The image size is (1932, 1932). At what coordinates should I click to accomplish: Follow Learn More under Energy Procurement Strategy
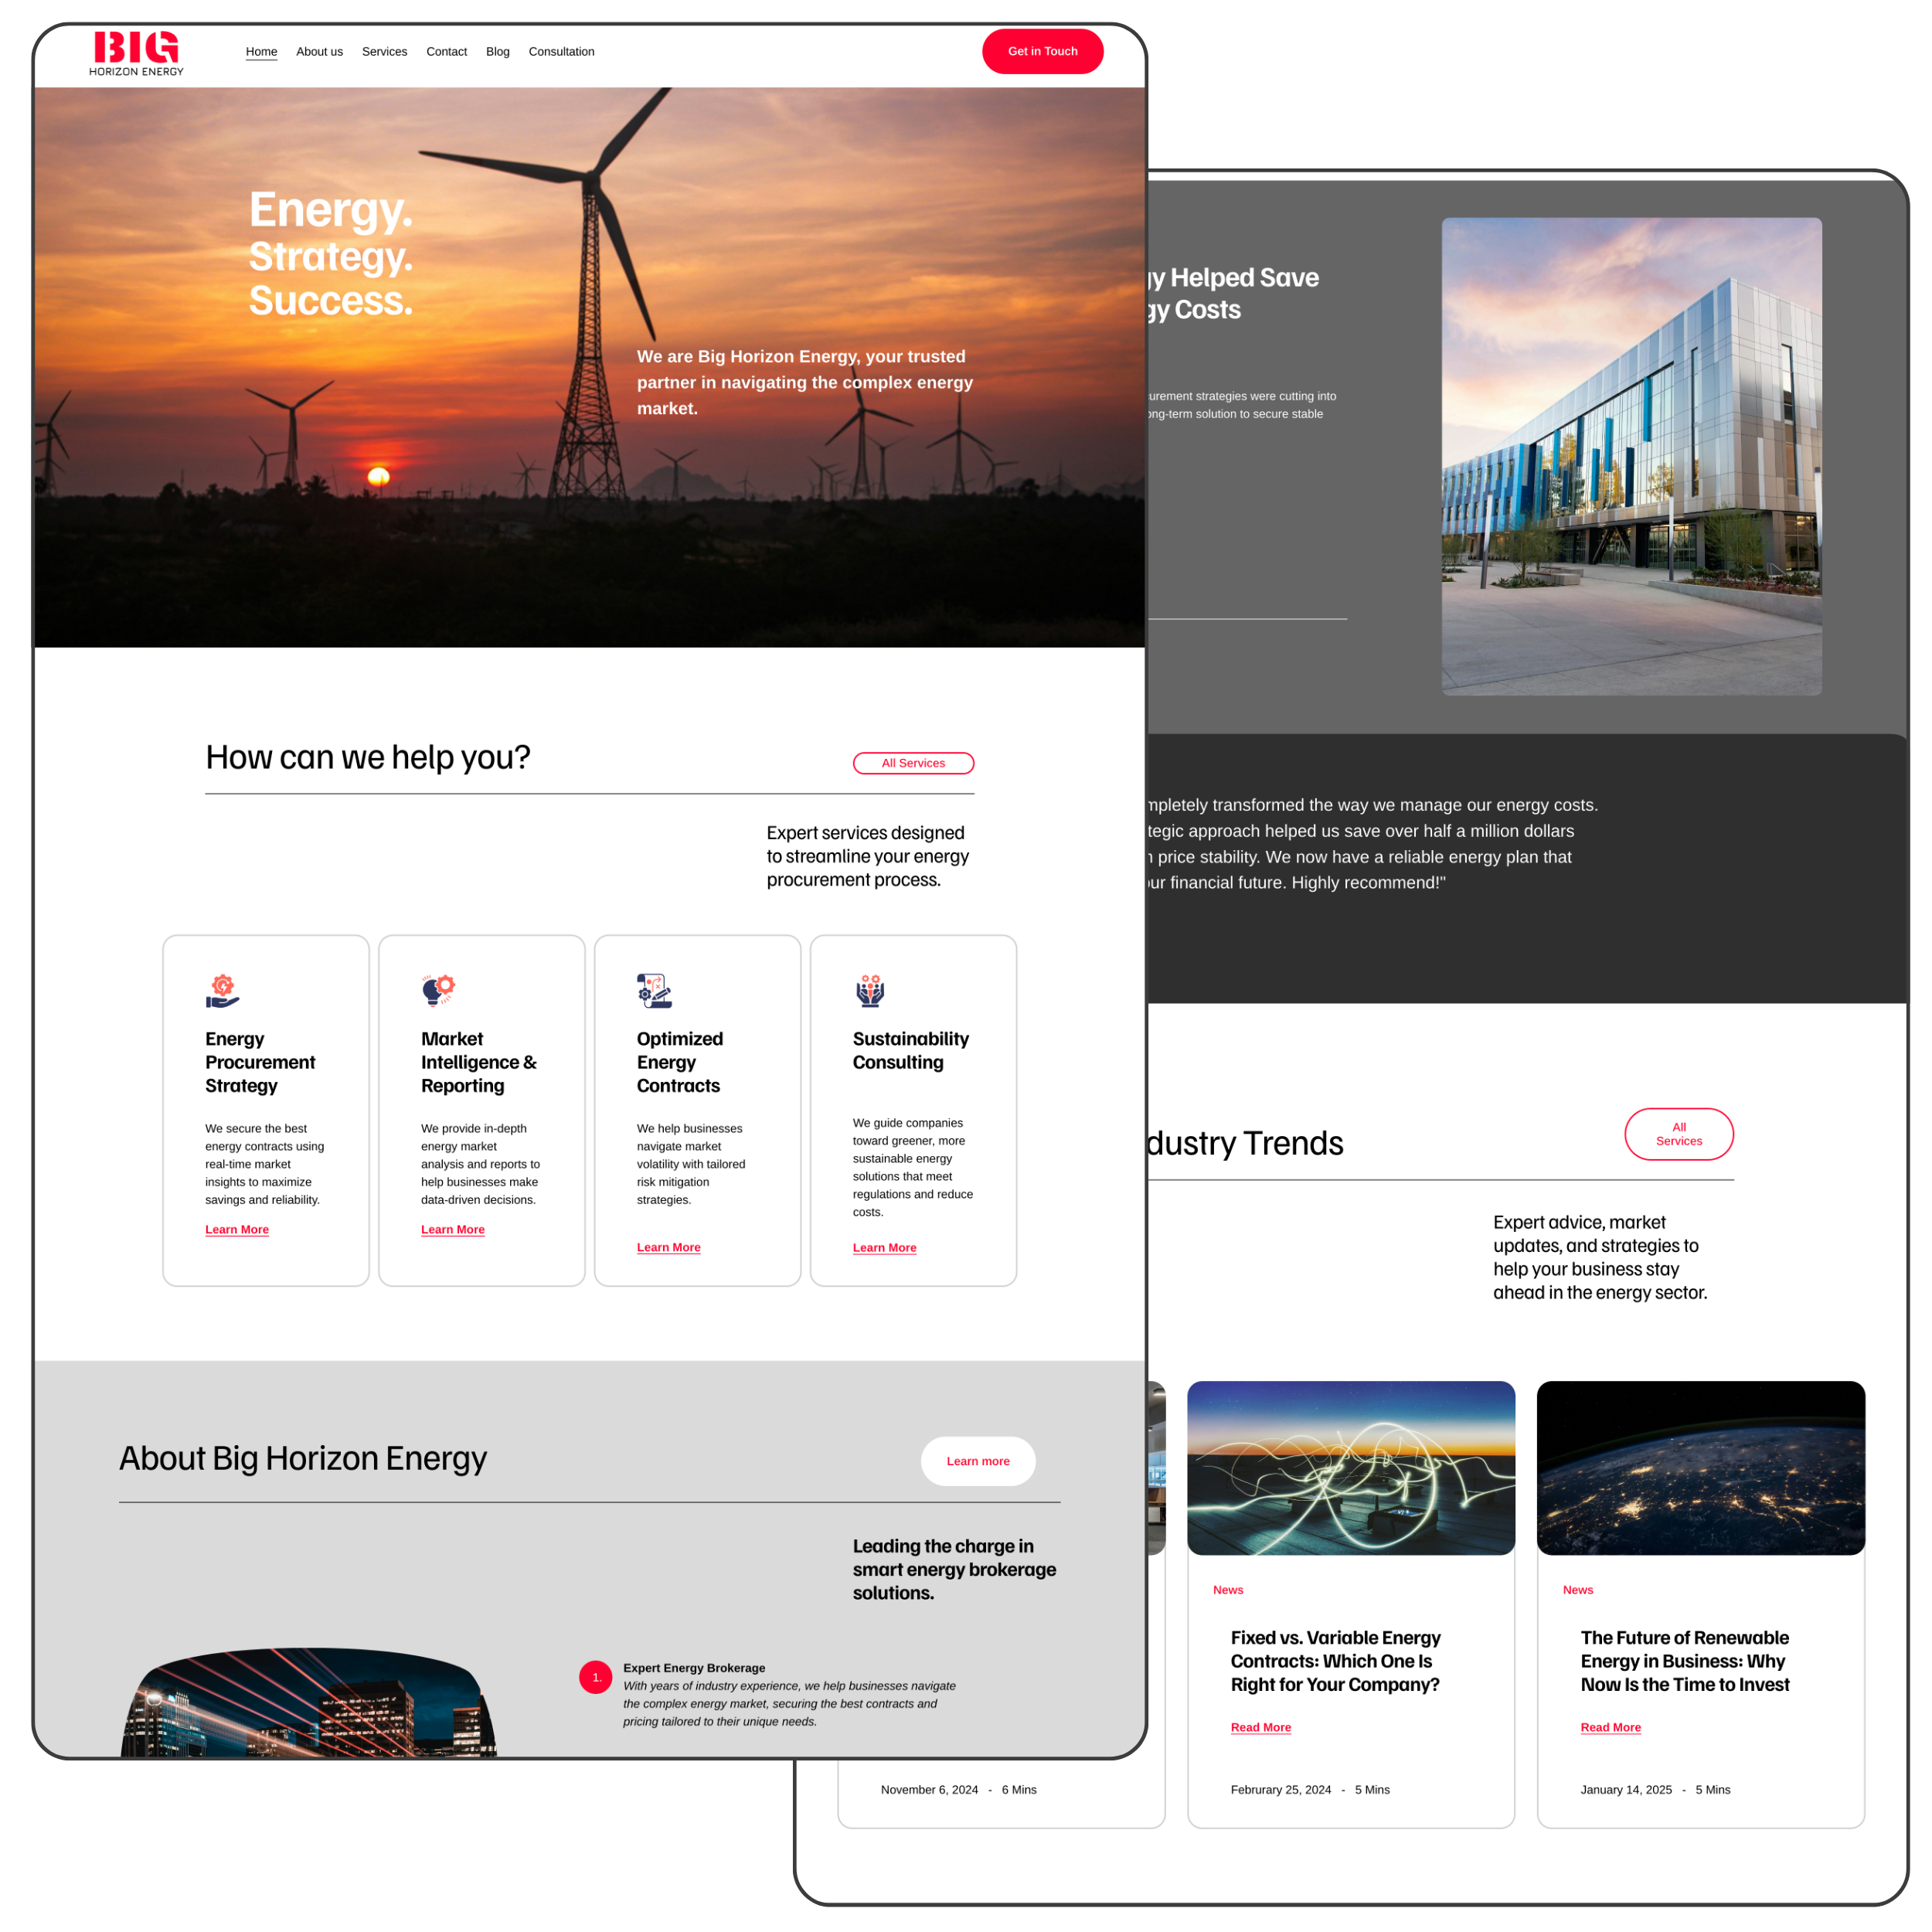pos(237,1229)
